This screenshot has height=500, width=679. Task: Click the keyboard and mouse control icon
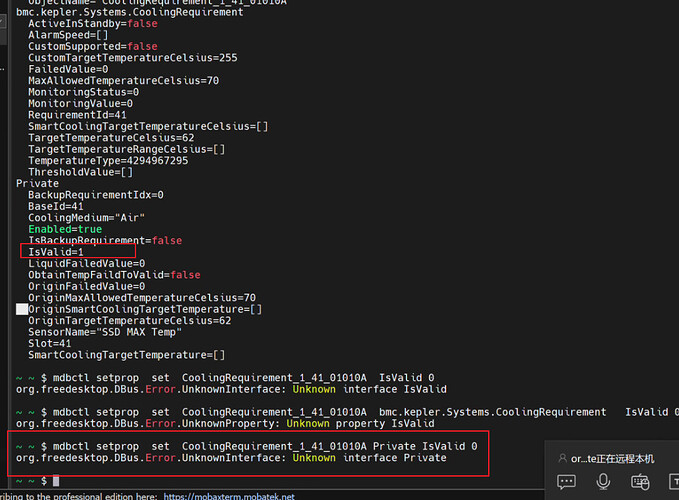(640, 481)
